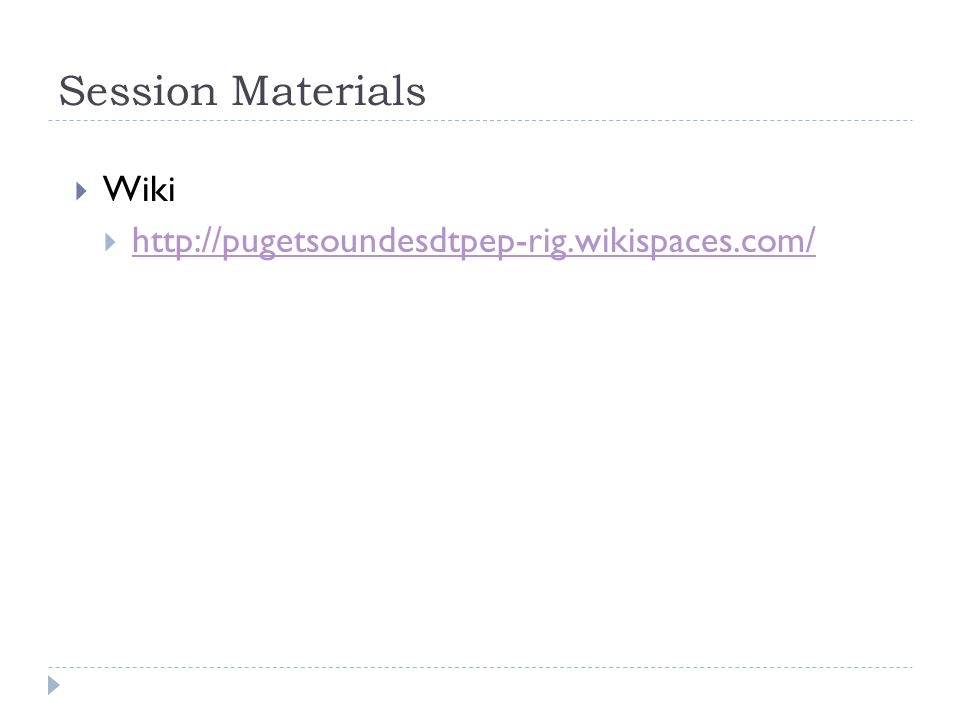Click the dashed divider above the footer
The width and height of the screenshot is (960, 720).
point(480,667)
